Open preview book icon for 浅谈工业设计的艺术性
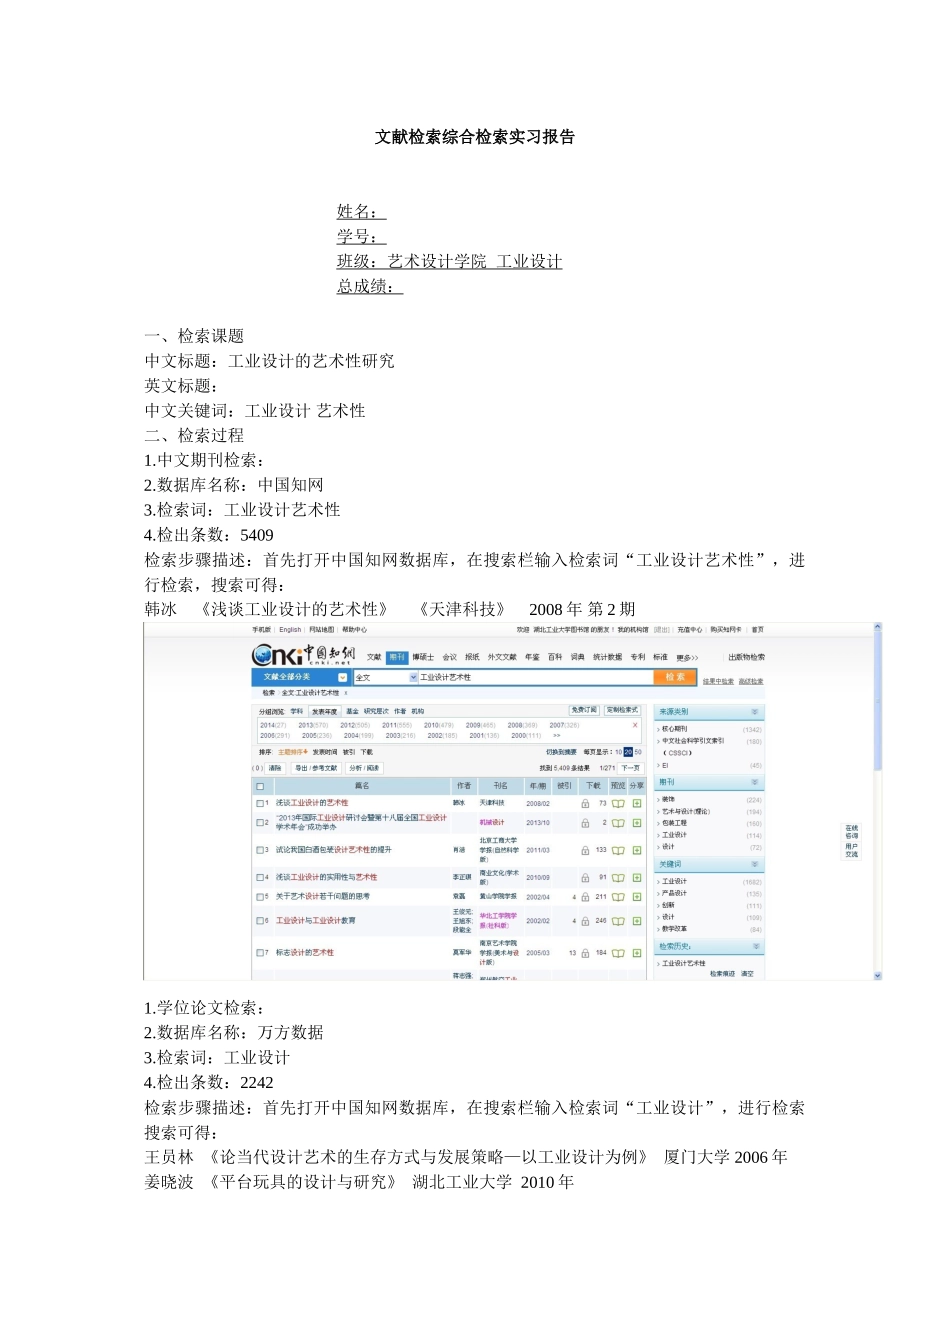Screen dimensions: 950x1344 tap(618, 803)
